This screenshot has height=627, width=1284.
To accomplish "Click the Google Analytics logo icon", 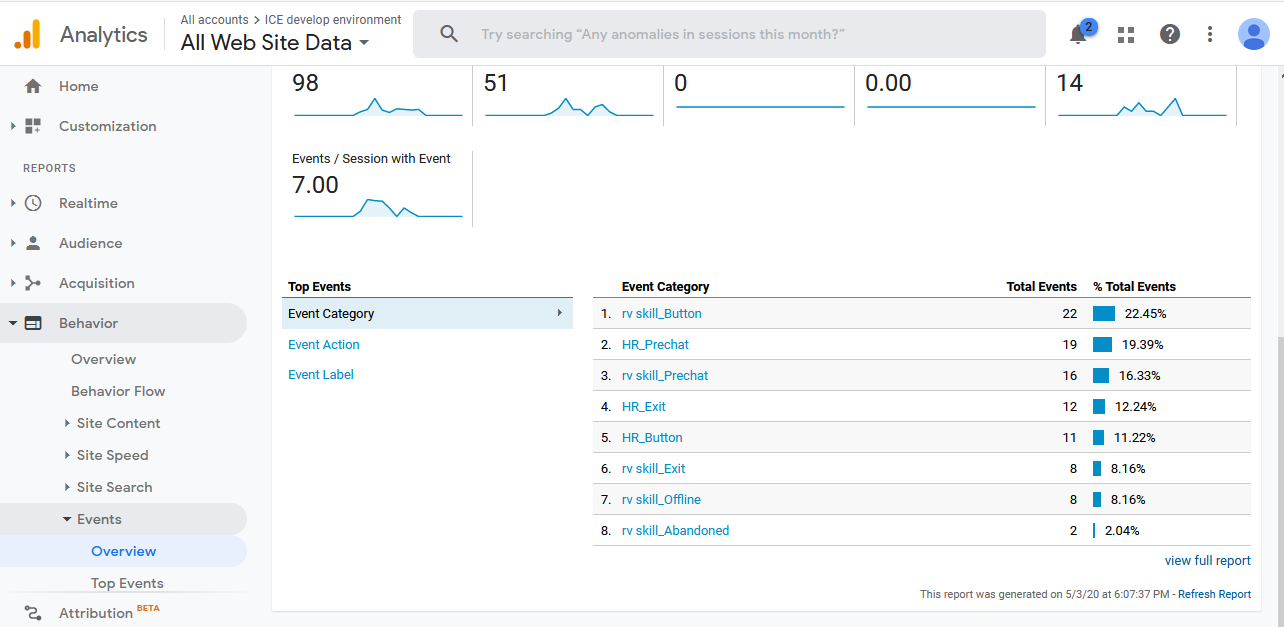I will point(27,34).
